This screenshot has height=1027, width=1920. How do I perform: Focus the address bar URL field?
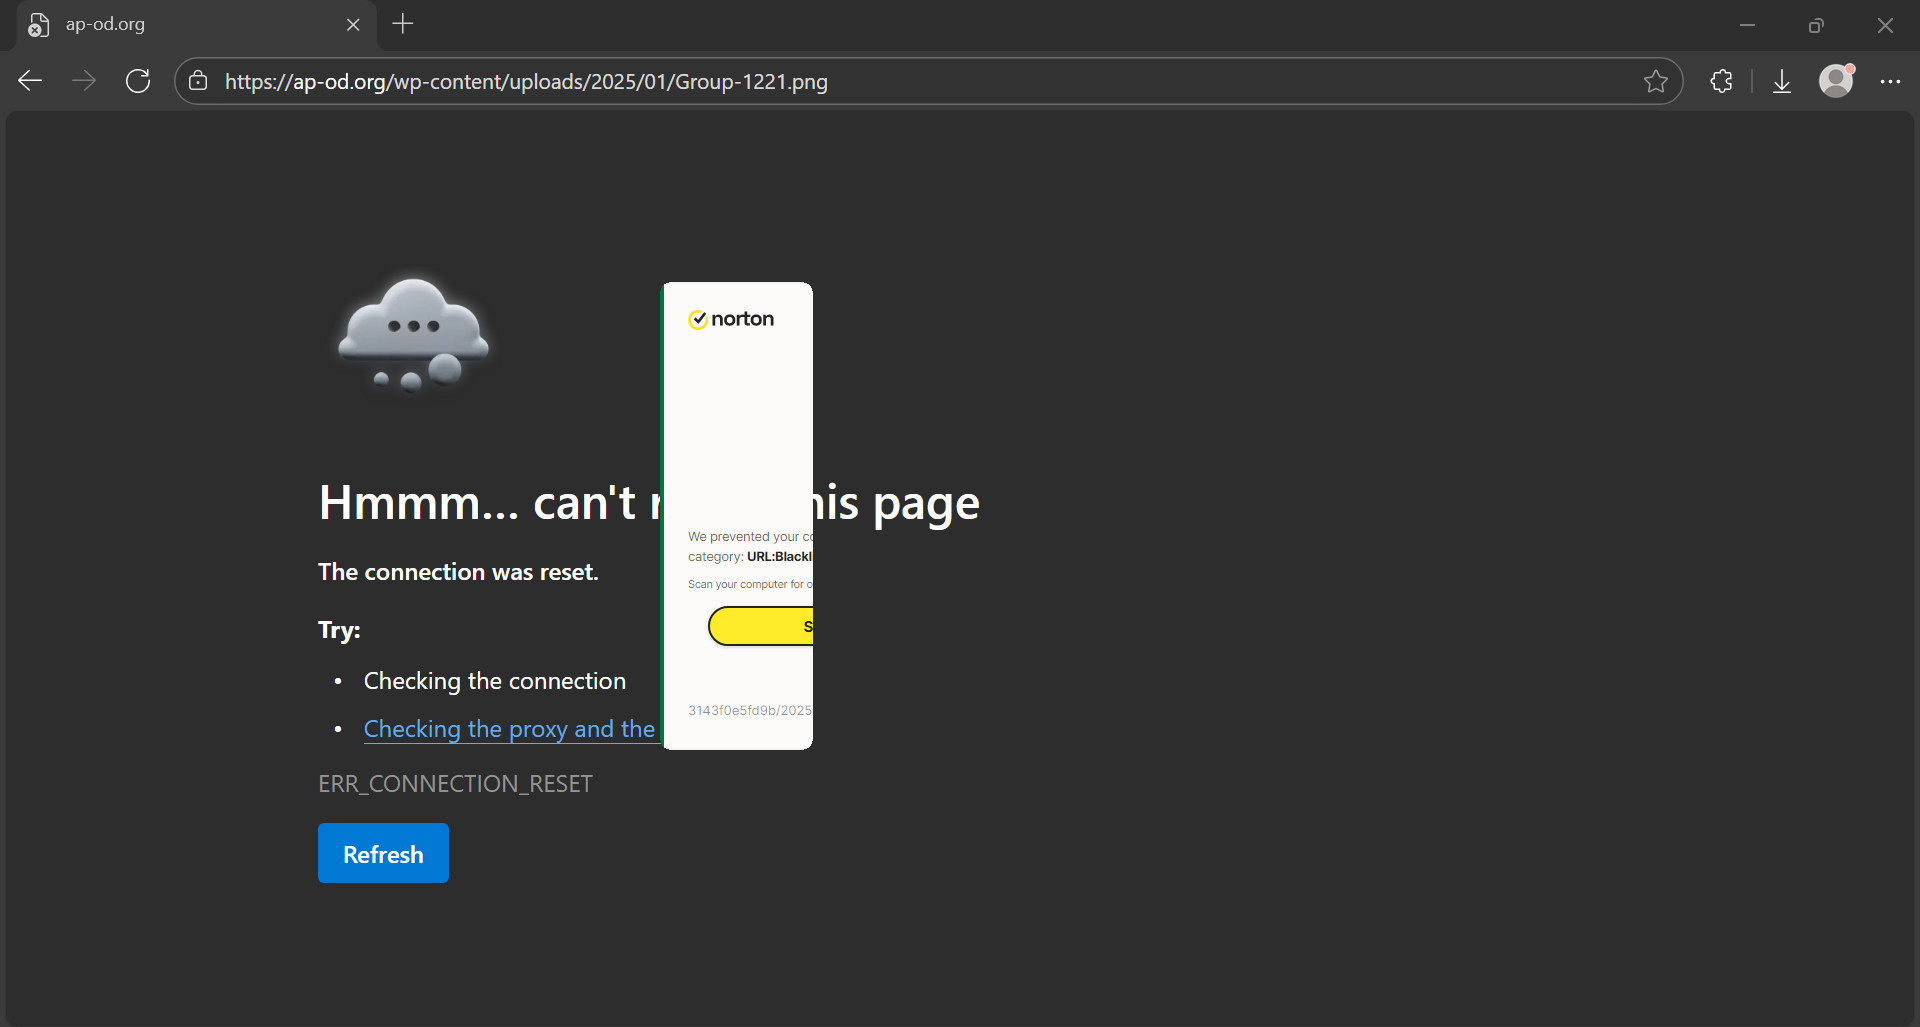tap(900, 81)
